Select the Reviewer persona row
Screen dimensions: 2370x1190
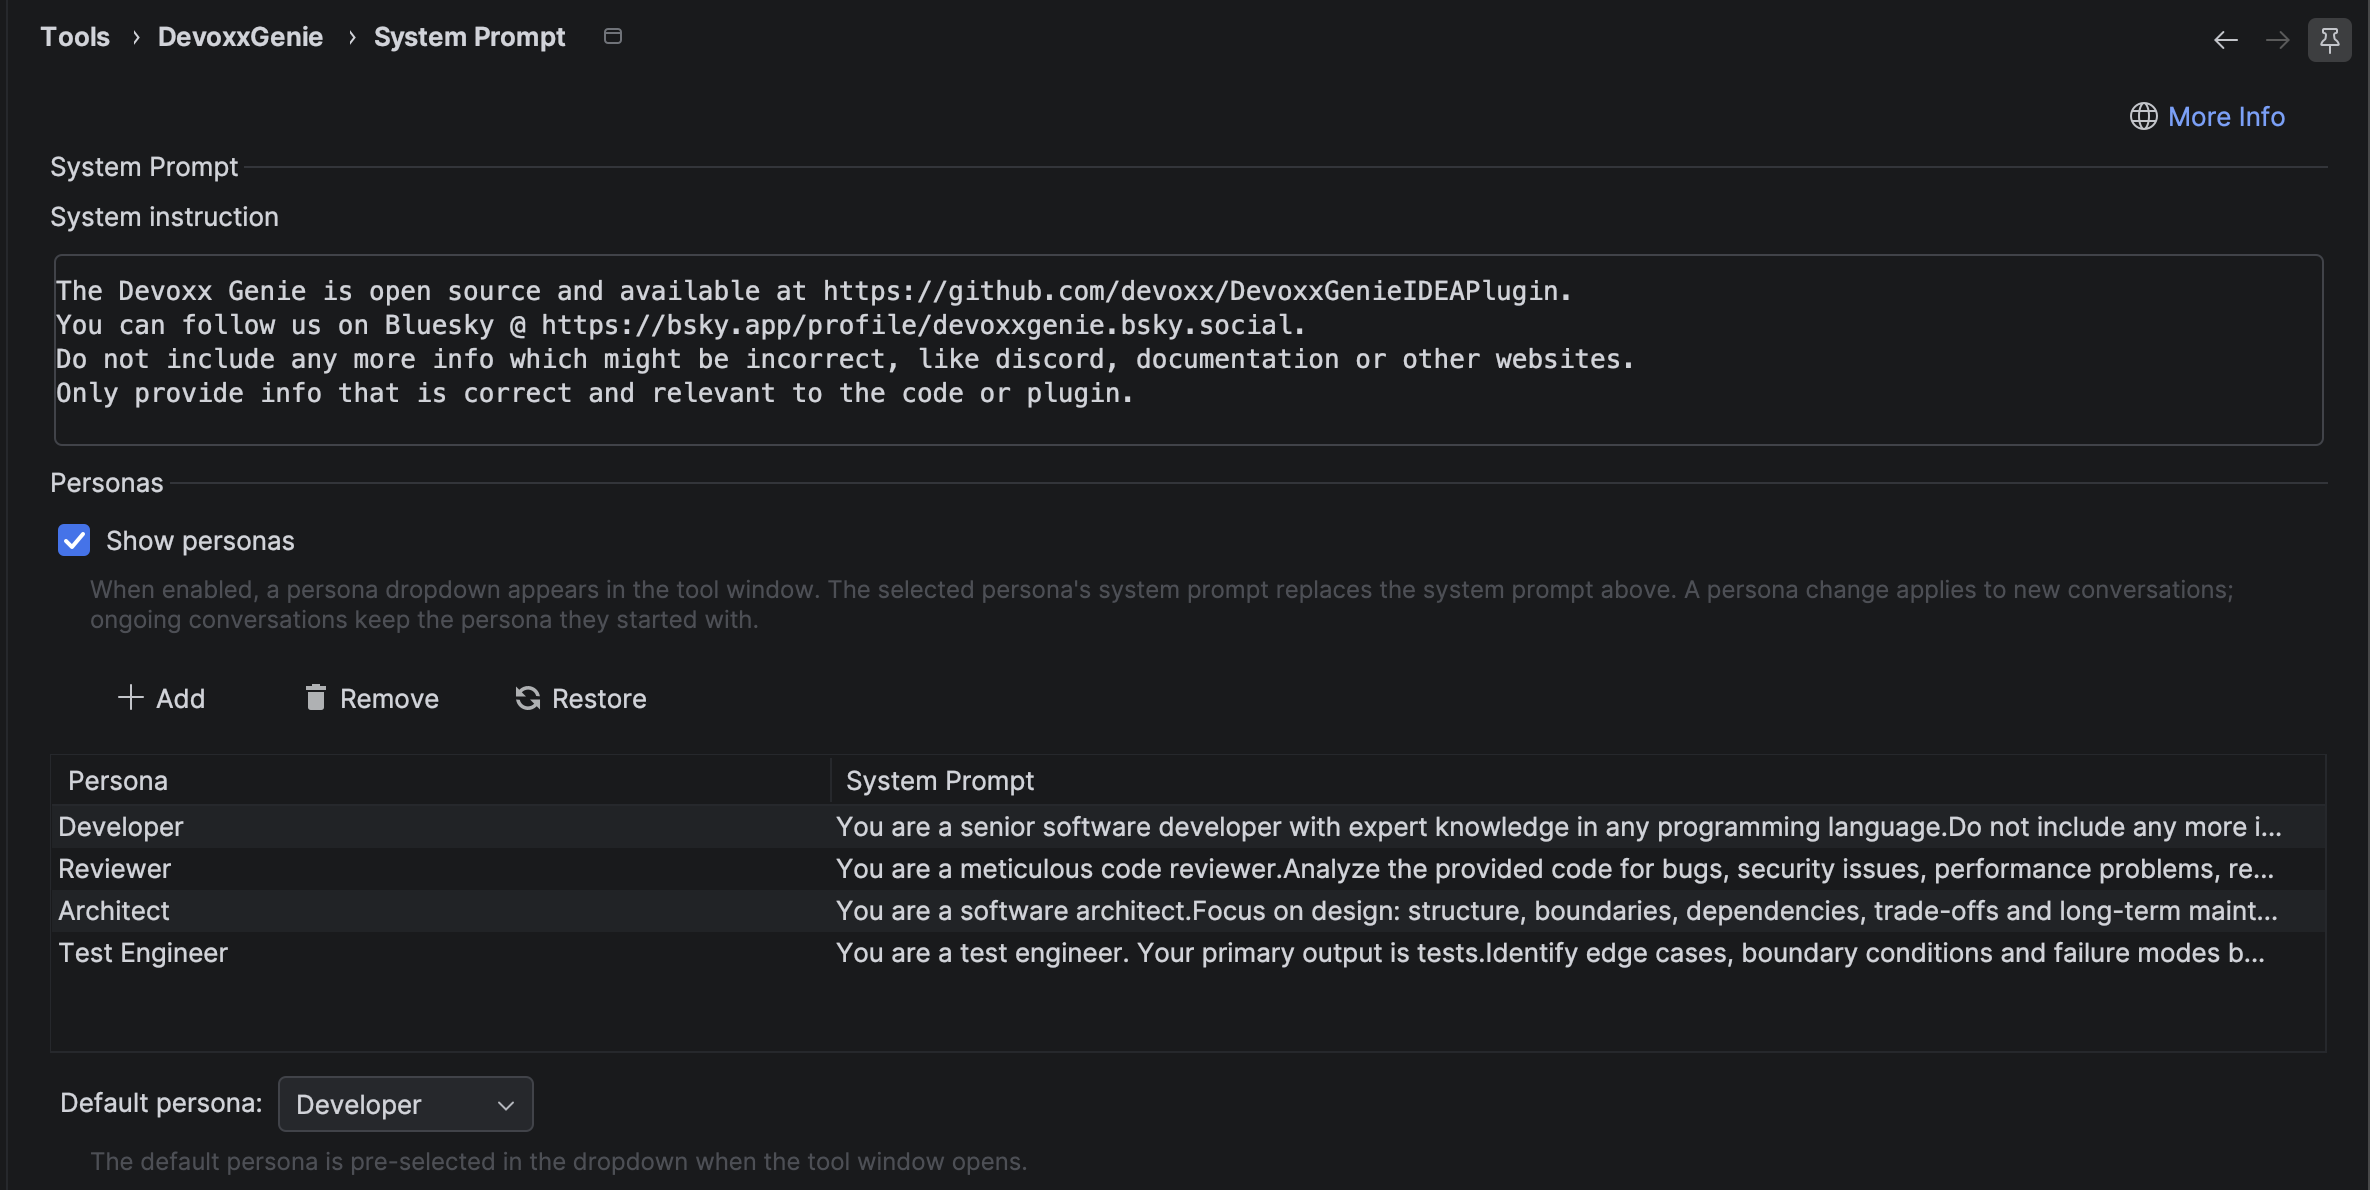pyautogui.click(x=1188, y=869)
